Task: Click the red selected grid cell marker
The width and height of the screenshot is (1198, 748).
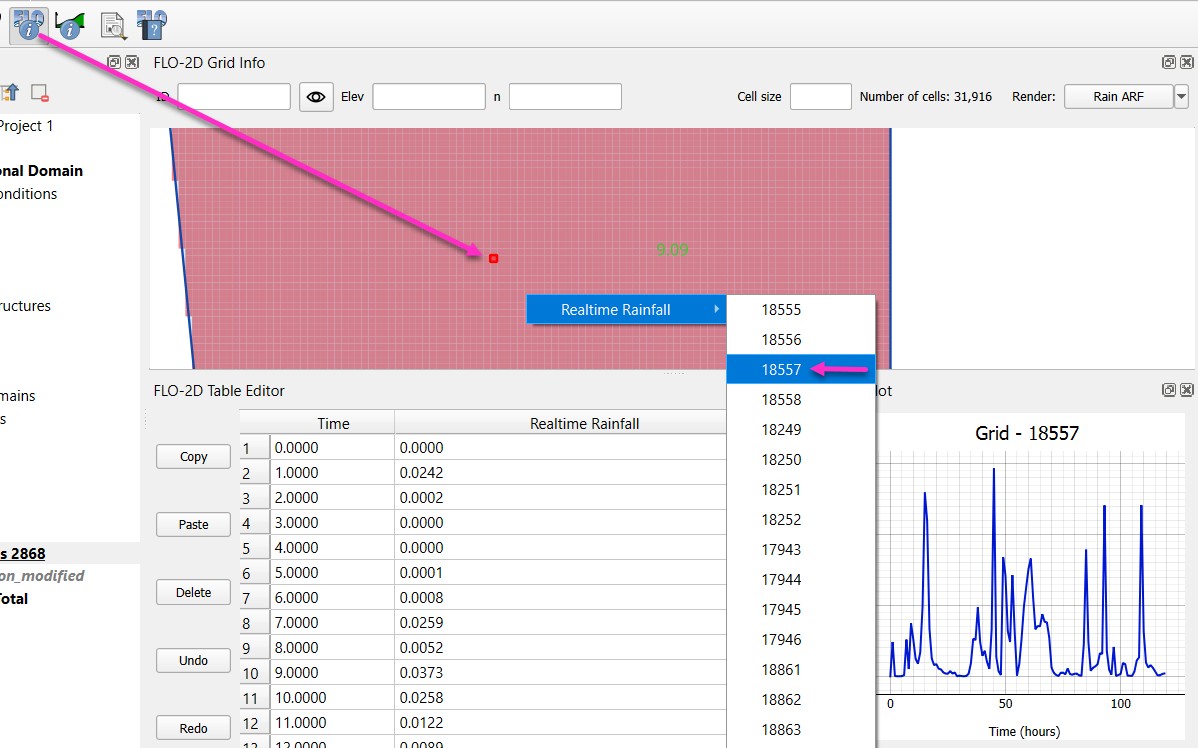Action: [494, 259]
